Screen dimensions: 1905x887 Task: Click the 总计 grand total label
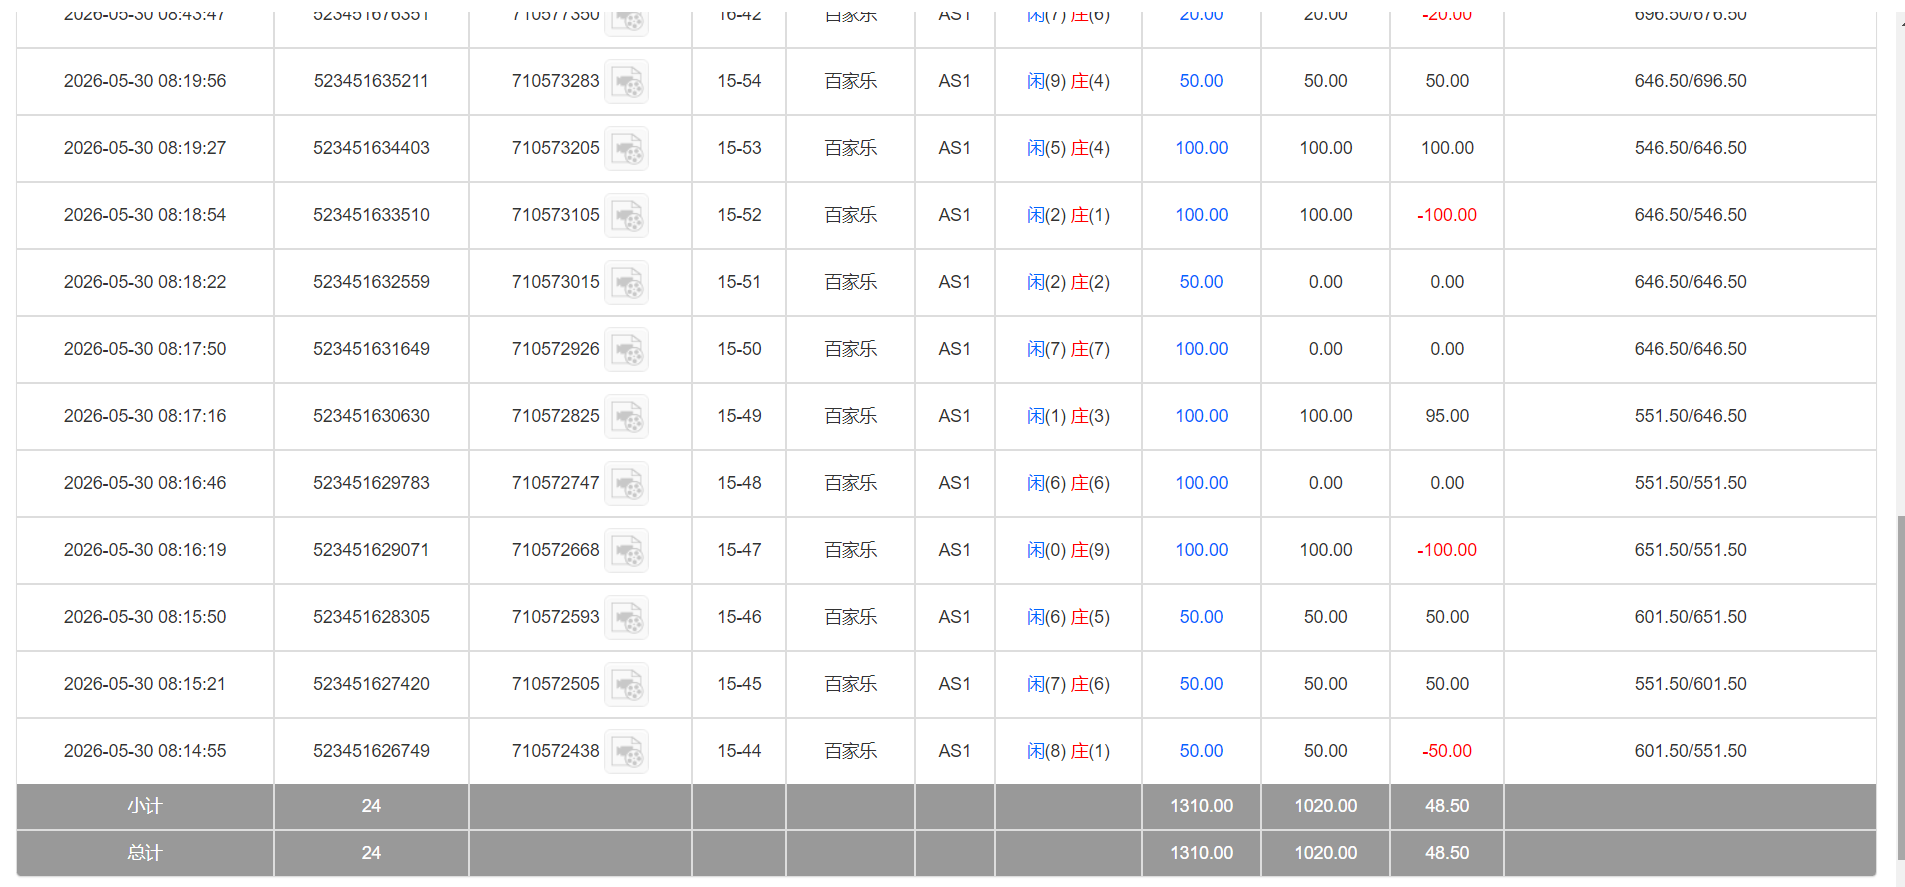click(145, 853)
